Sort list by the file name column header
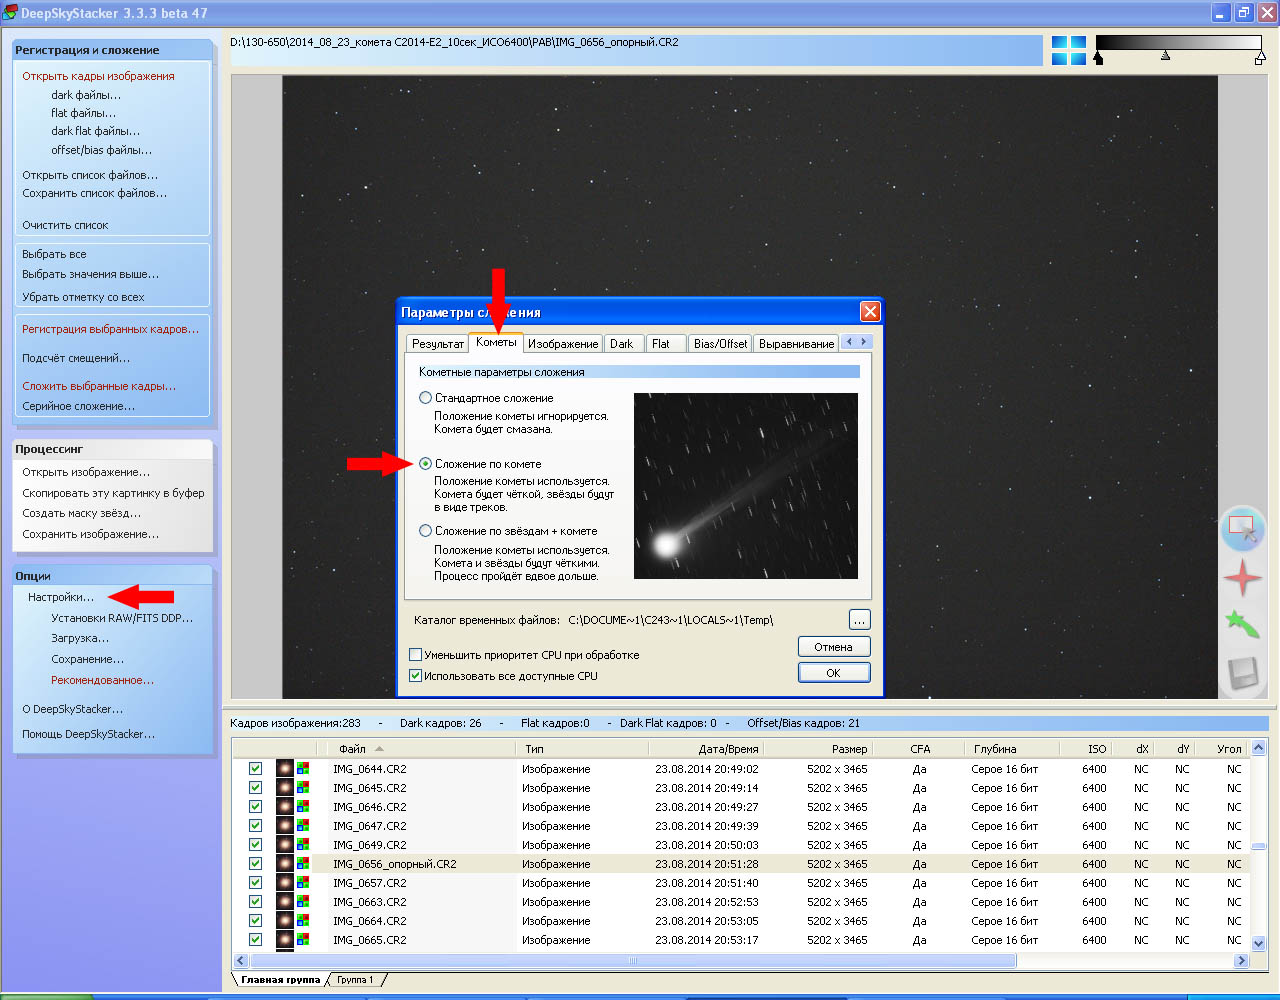Screen dimensions: 1280x1000 point(352,748)
